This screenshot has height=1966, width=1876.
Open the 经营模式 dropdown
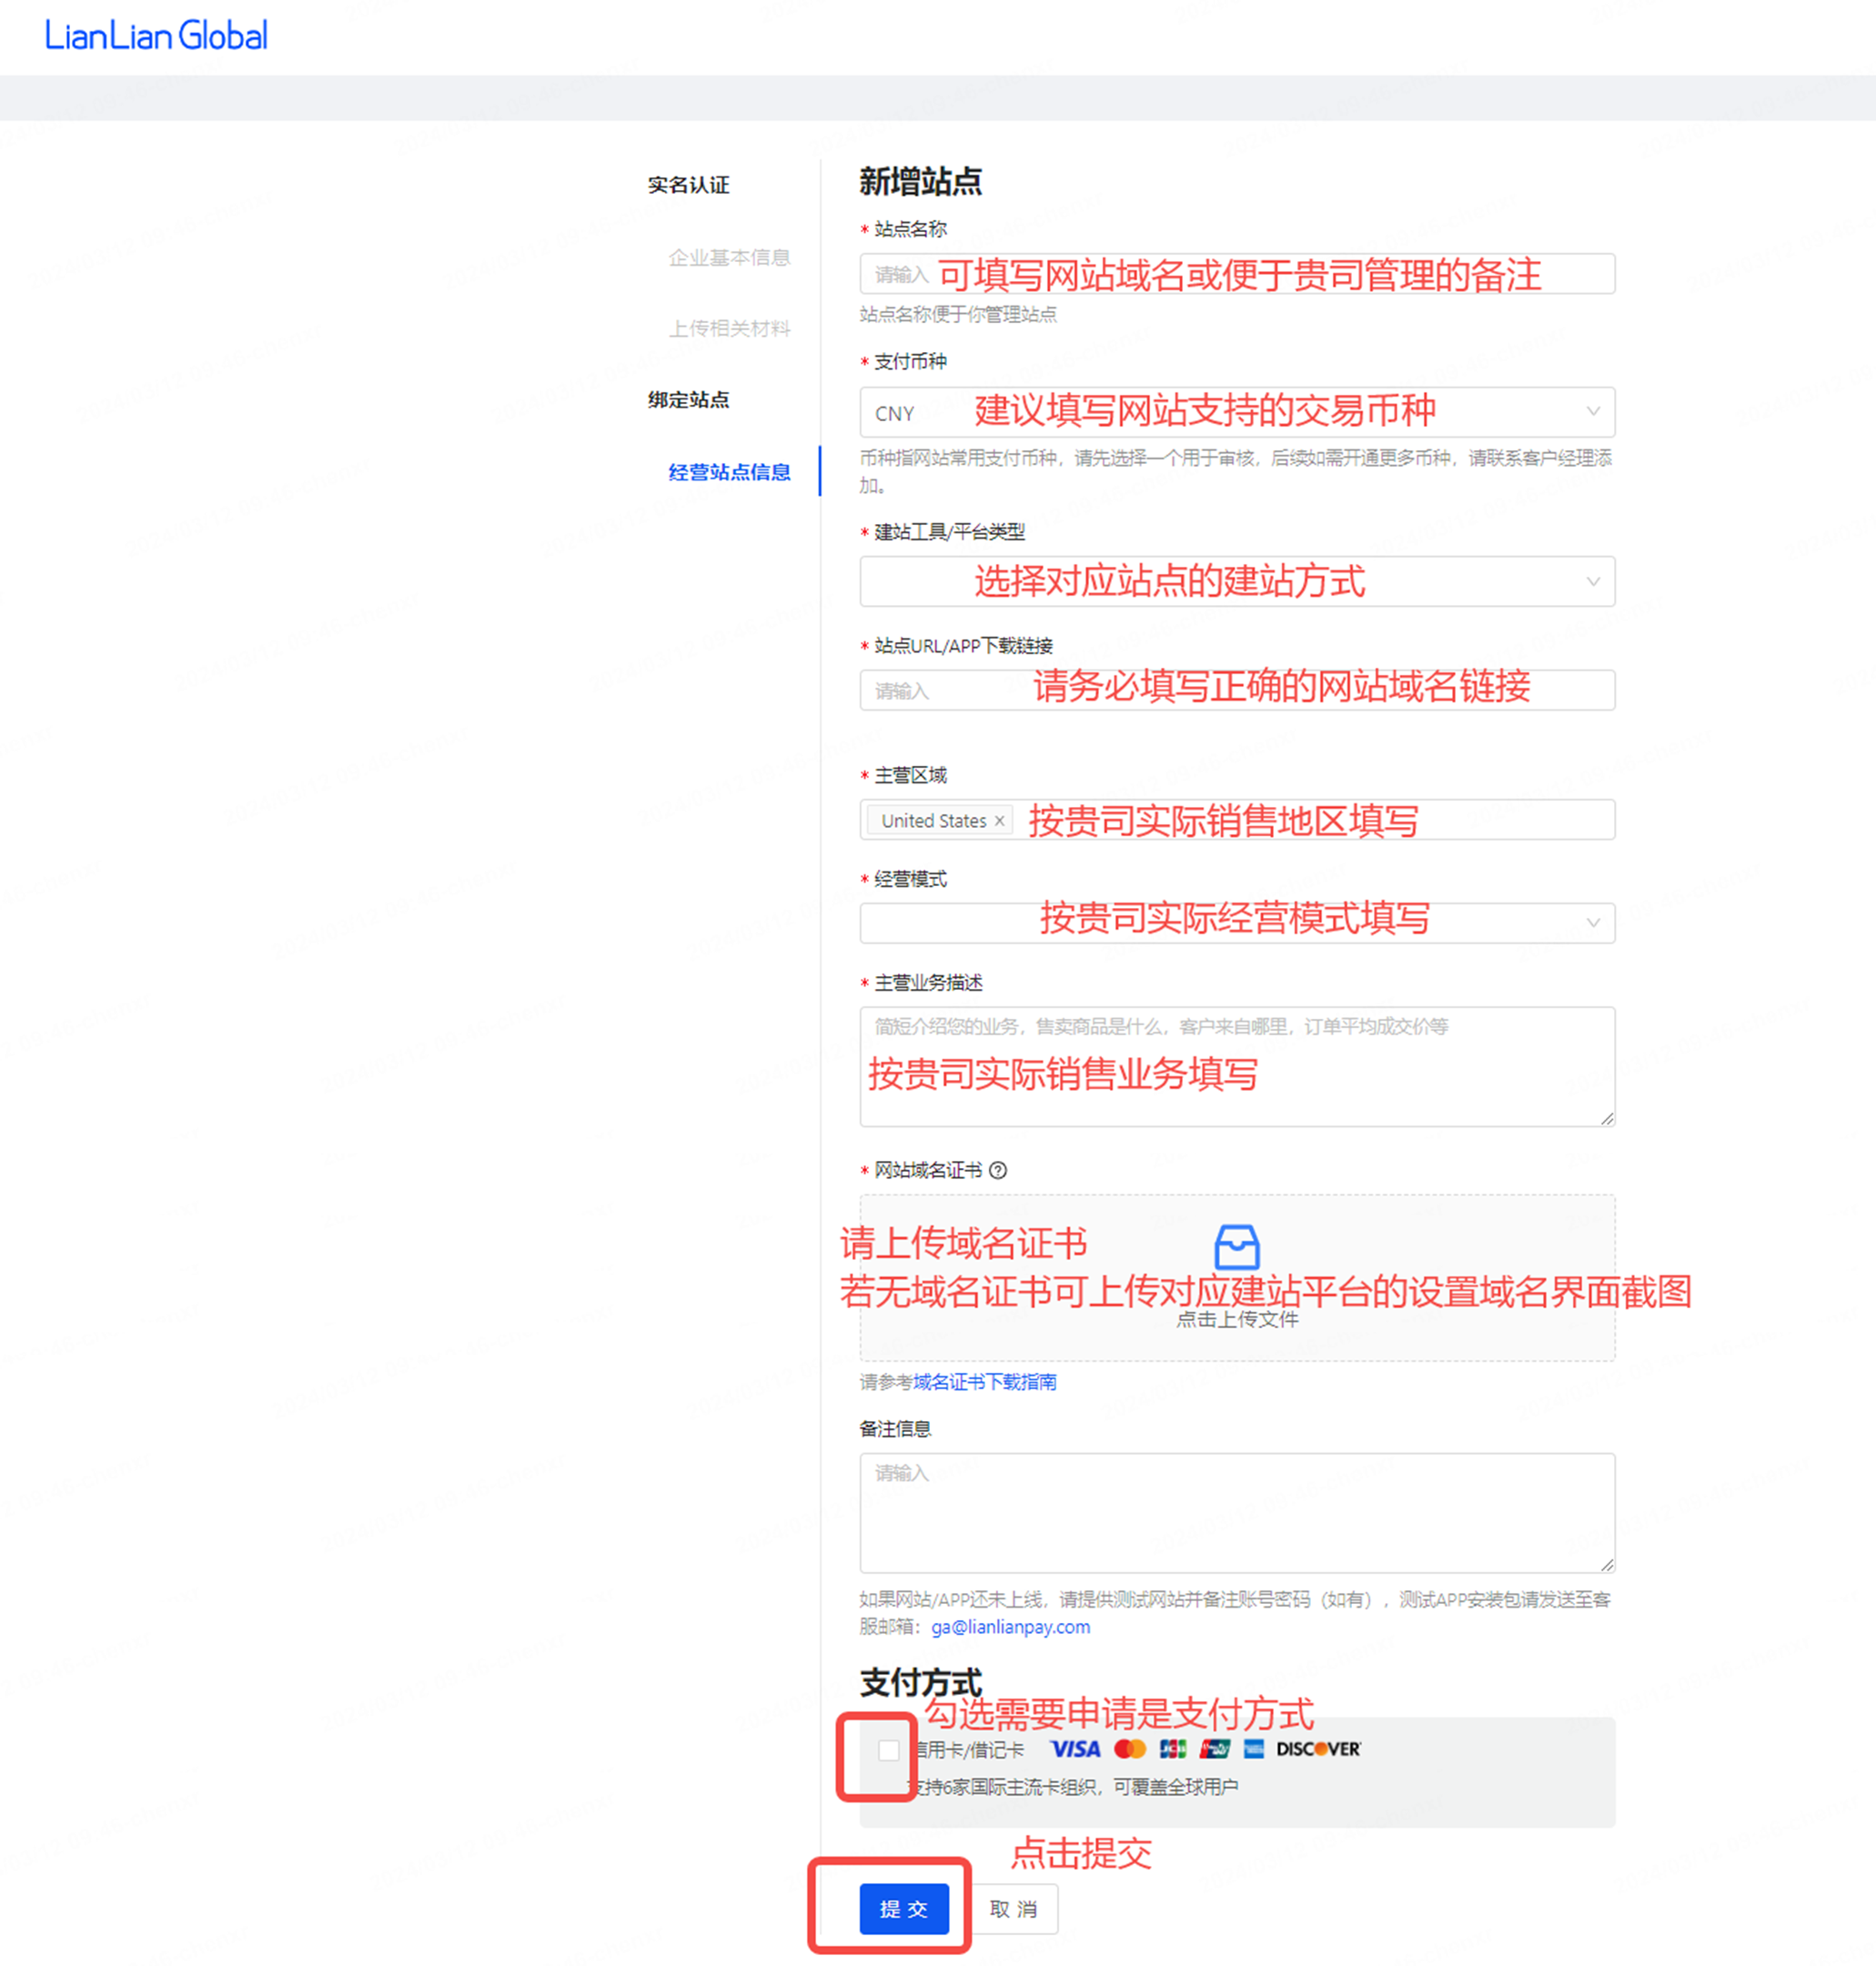coord(1236,922)
